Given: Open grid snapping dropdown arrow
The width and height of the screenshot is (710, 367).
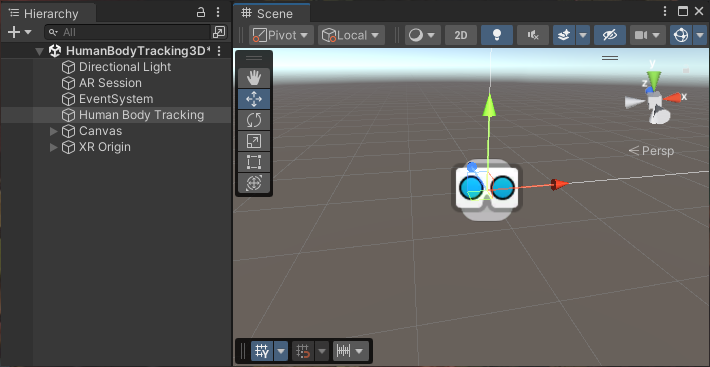Looking at the screenshot, I should pos(321,351).
